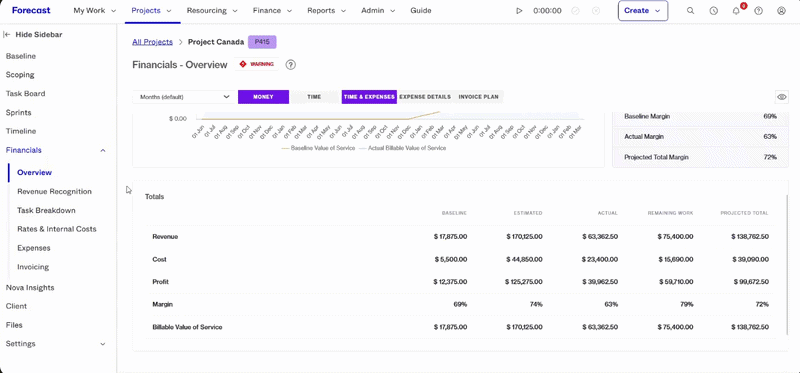
Task: Click the P415 project ID badge
Action: 262,42
